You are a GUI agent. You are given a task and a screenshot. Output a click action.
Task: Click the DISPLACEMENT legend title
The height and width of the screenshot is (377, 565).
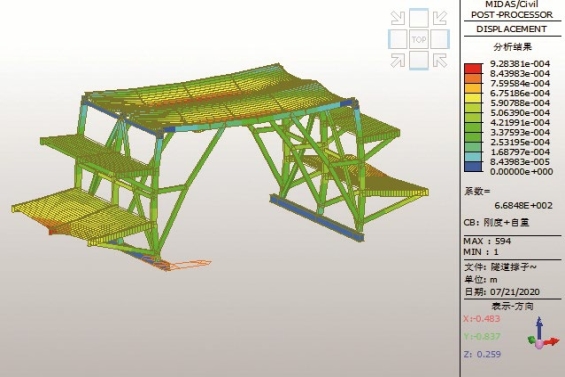click(512, 29)
